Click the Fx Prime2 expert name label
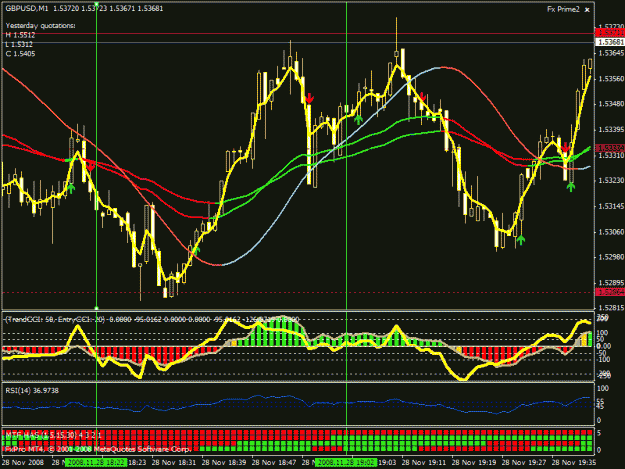Screen dimensions: 625x469 pos(563,10)
